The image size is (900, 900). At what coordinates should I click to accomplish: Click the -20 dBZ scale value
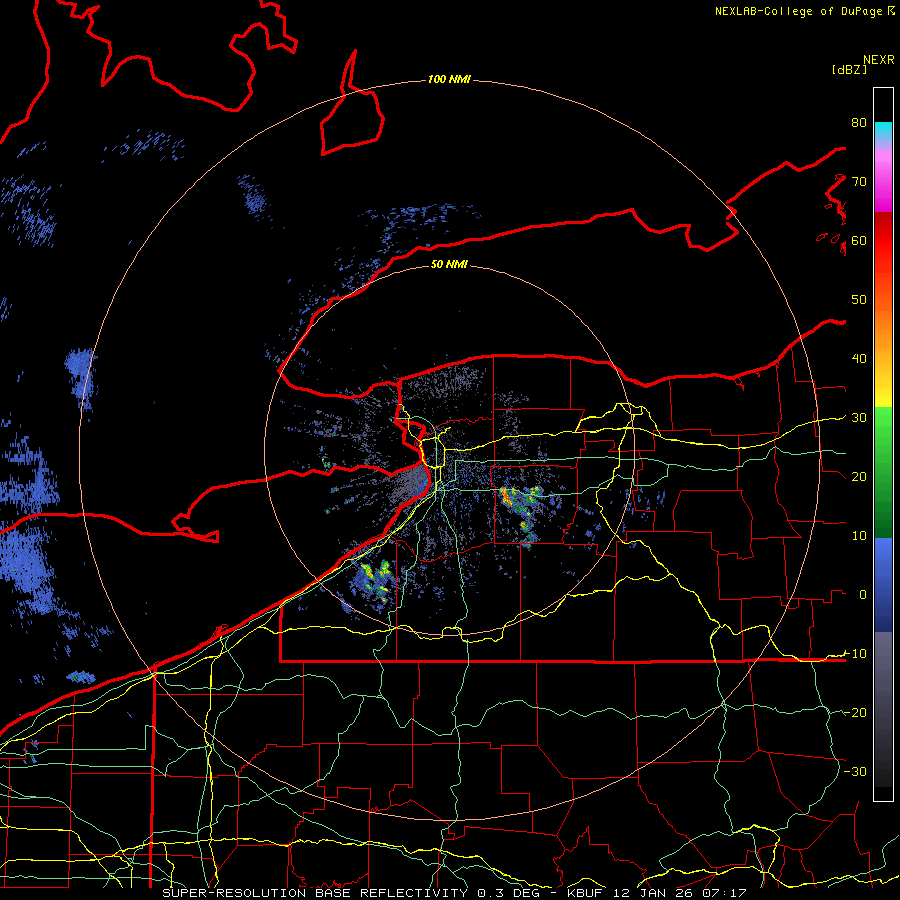tap(855, 712)
